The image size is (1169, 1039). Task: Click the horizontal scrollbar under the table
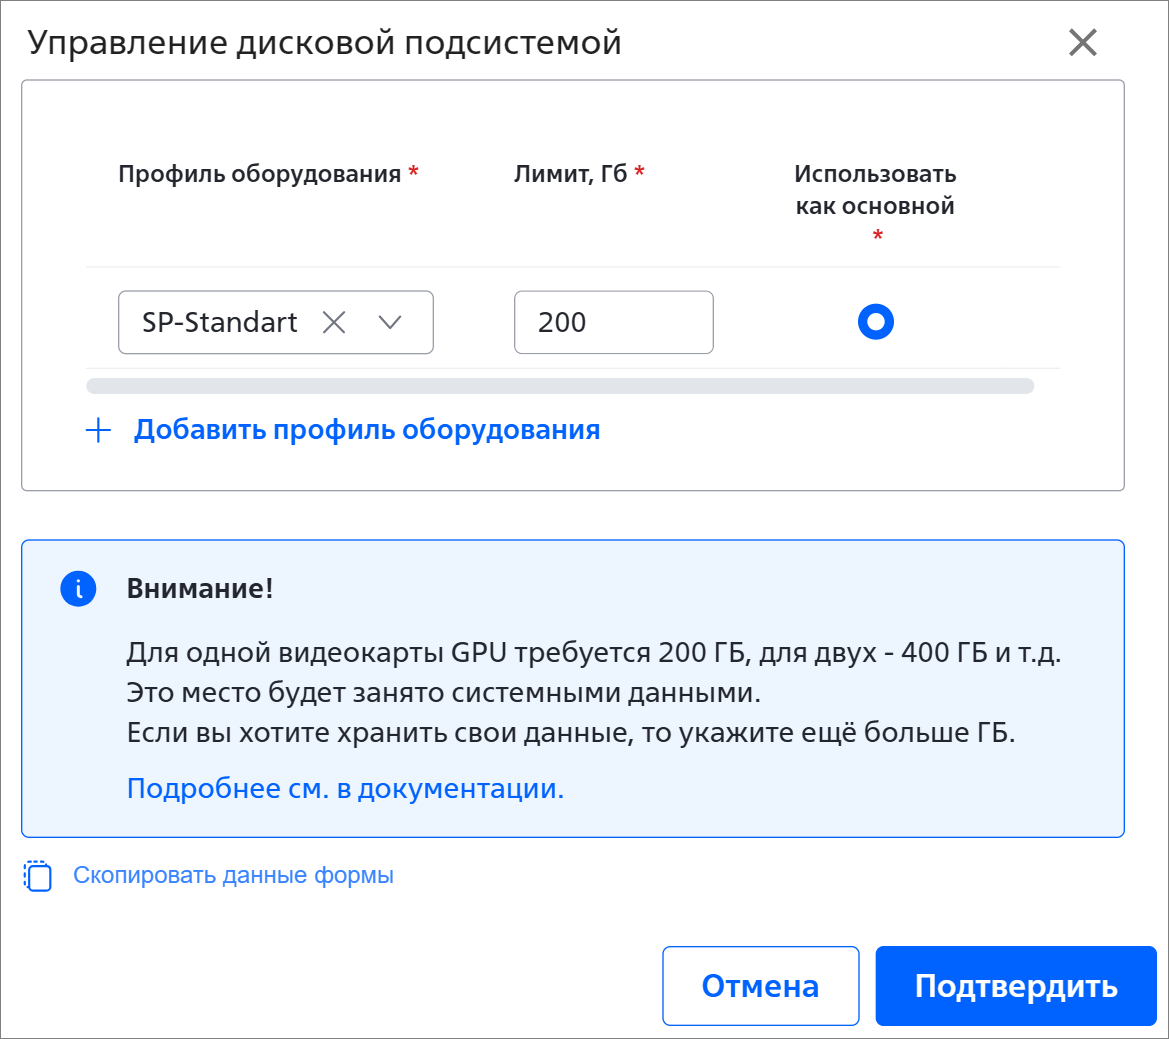tap(560, 386)
